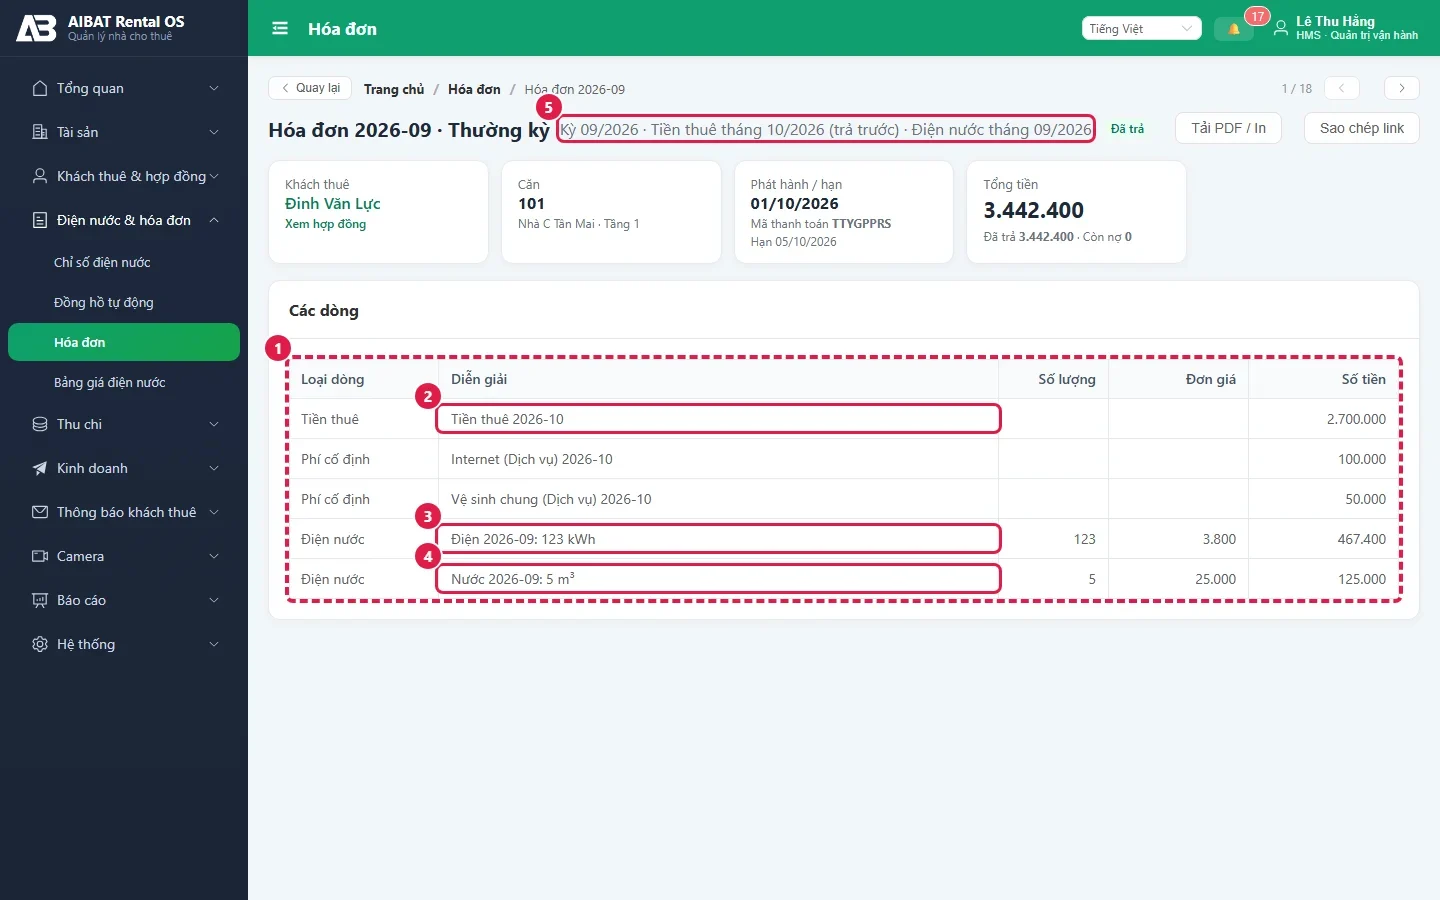Screen dimensions: 1440x900
Task: Click the Tài sản building icon
Action: point(40,132)
